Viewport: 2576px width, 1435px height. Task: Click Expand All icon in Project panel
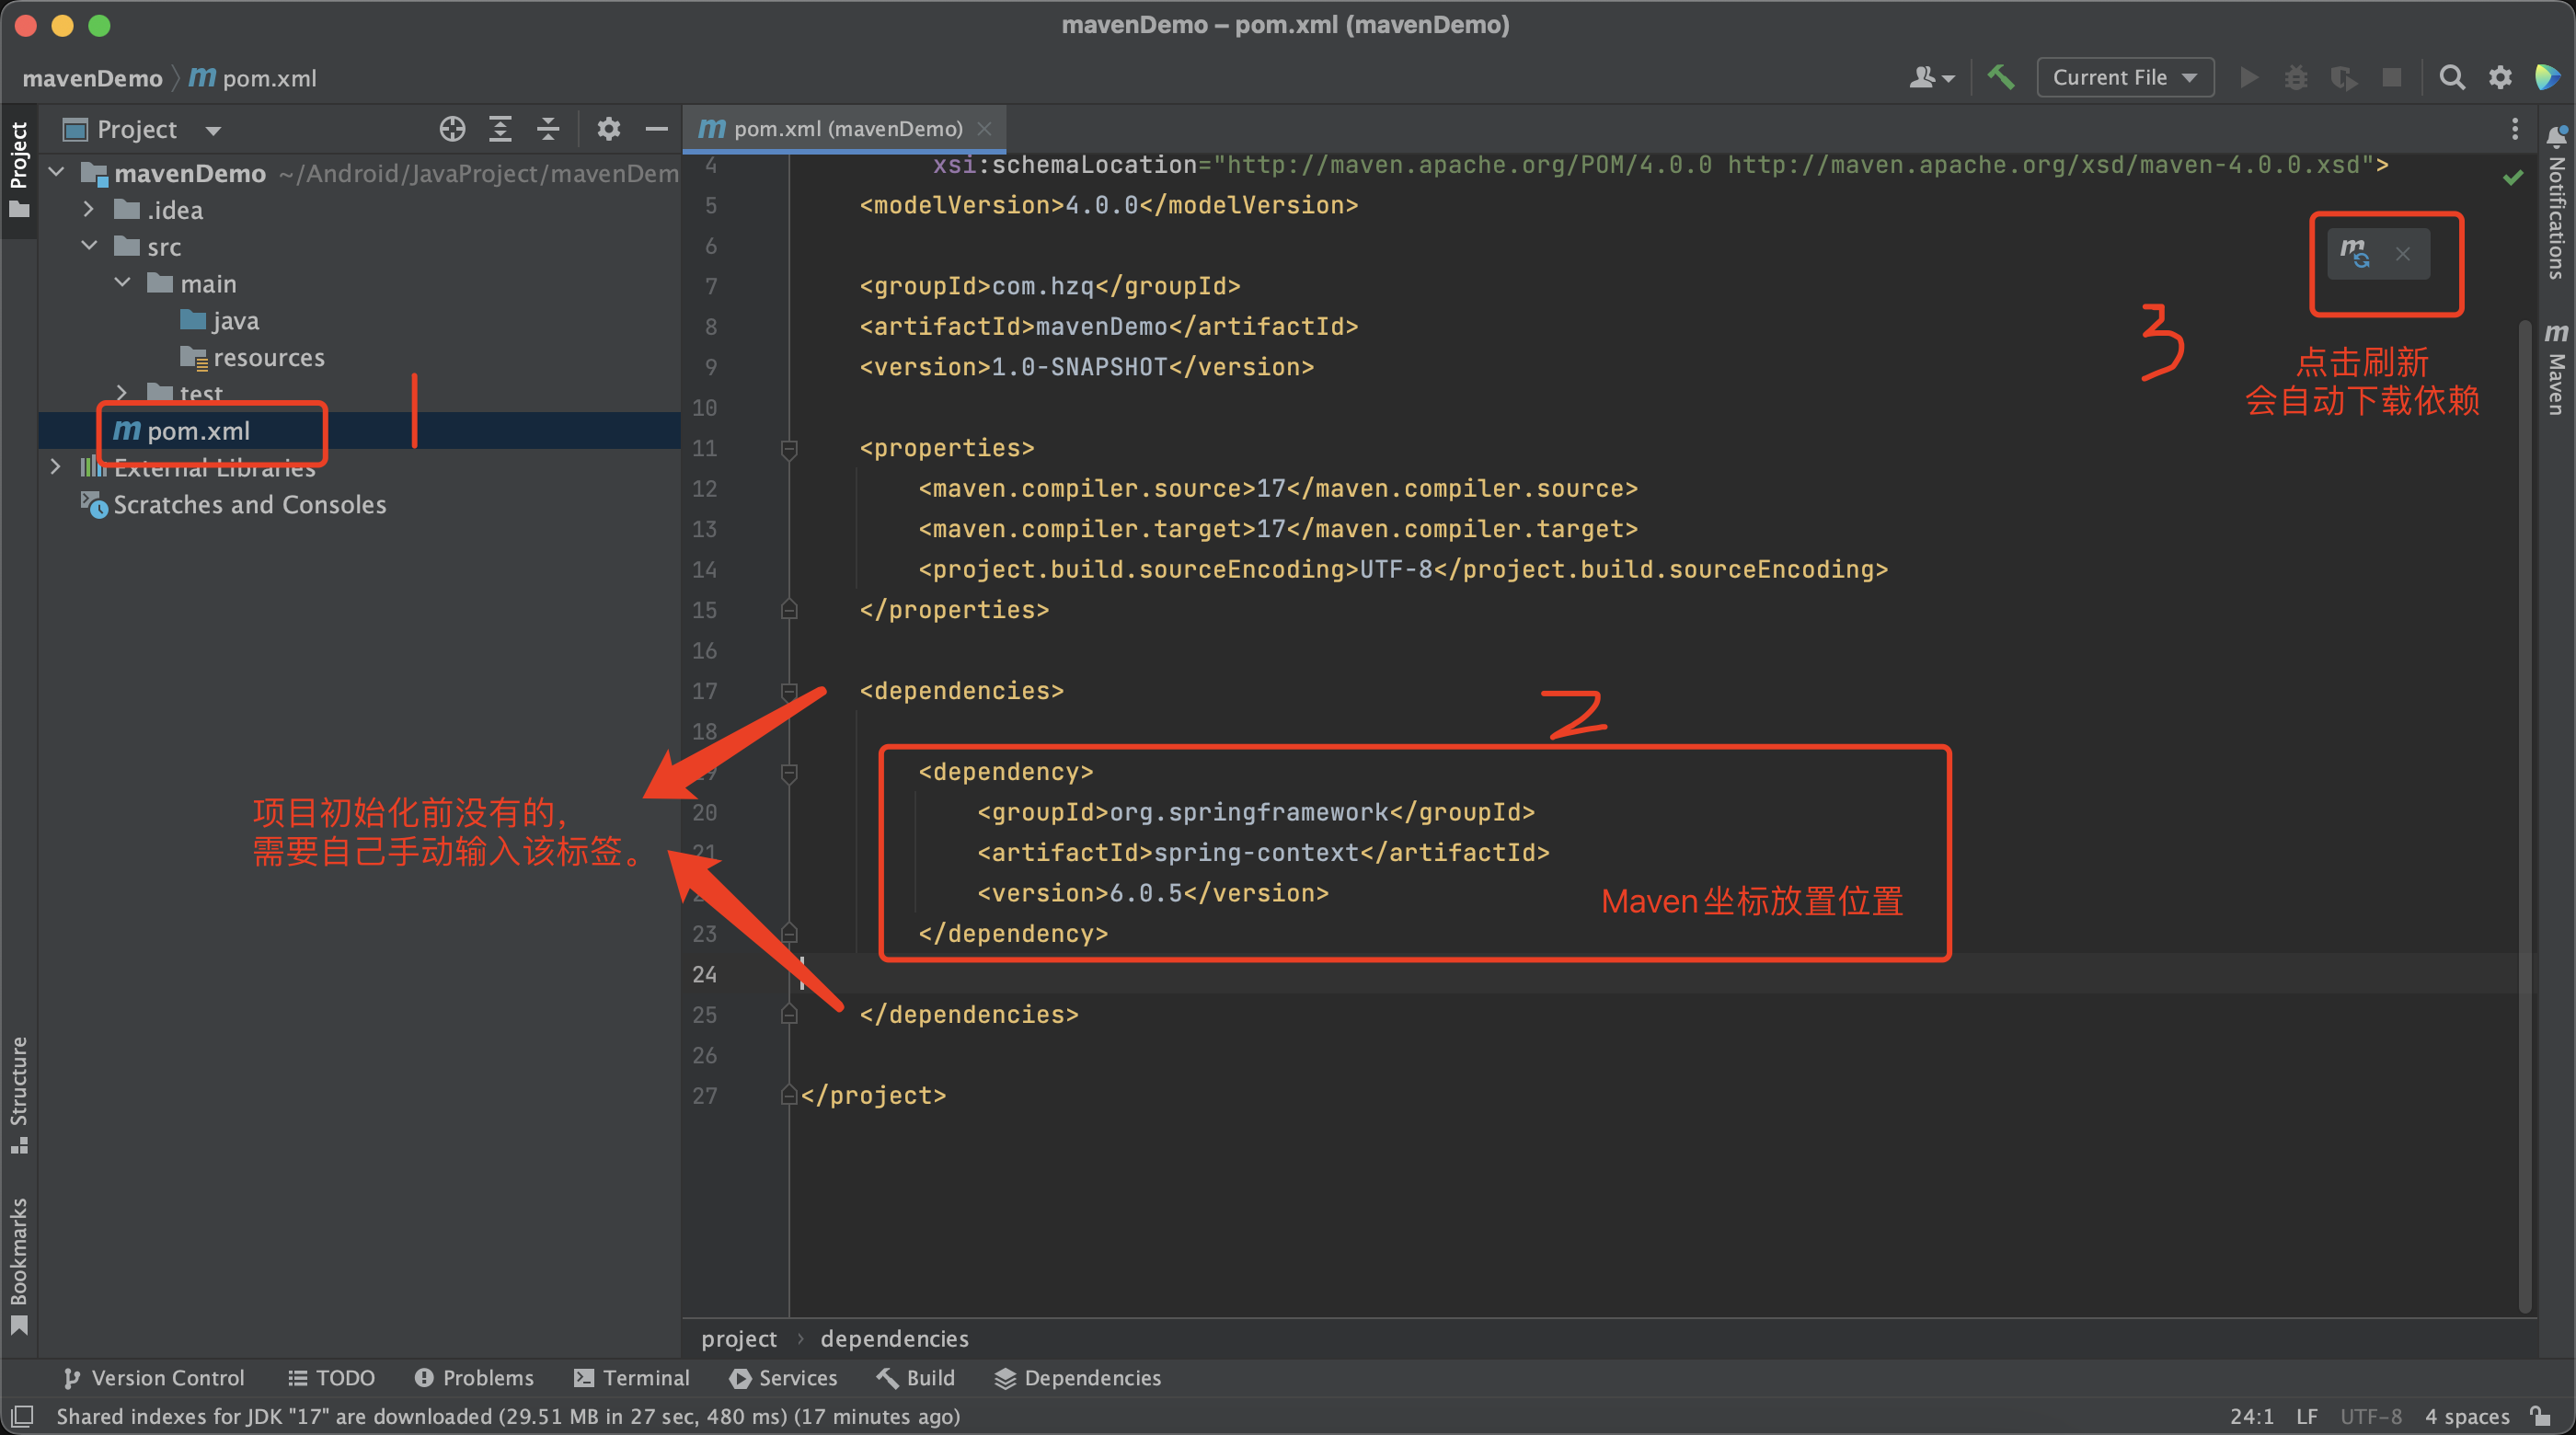click(500, 129)
